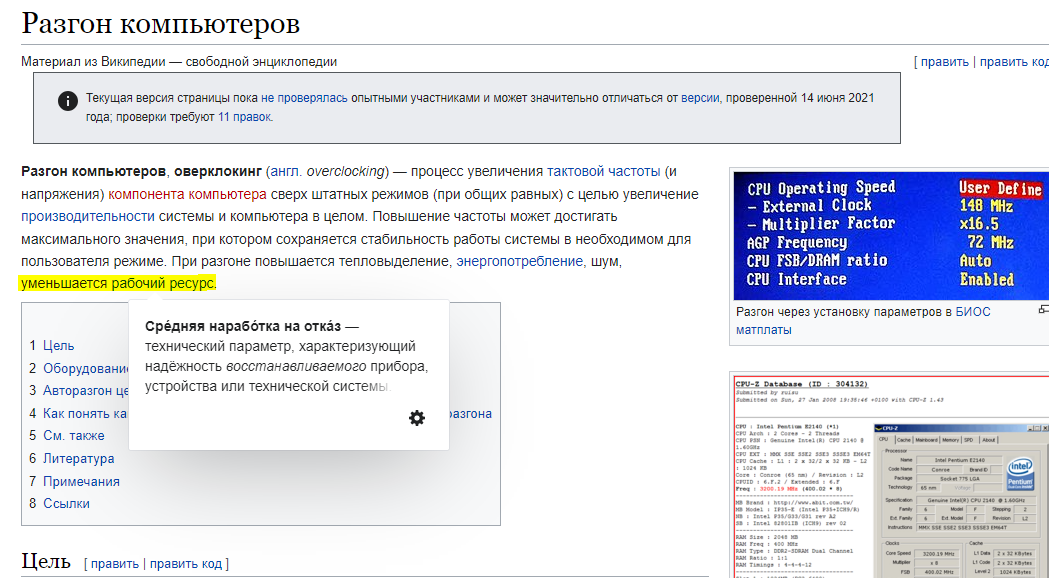
Task: Open the page preview settings gear
Action: click(x=417, y=418)
